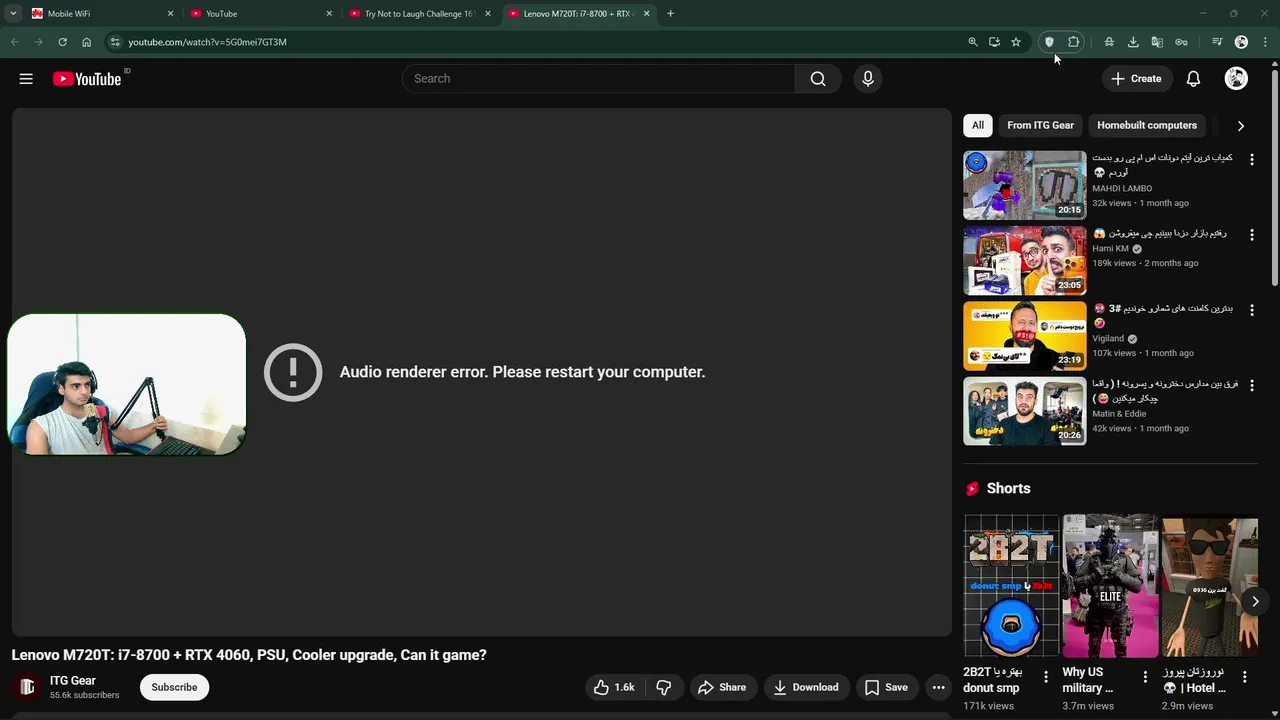The height and width of the screenshot is (720, 1280).
Task: Open browser three-dot menu
Action: point(1265,42)
